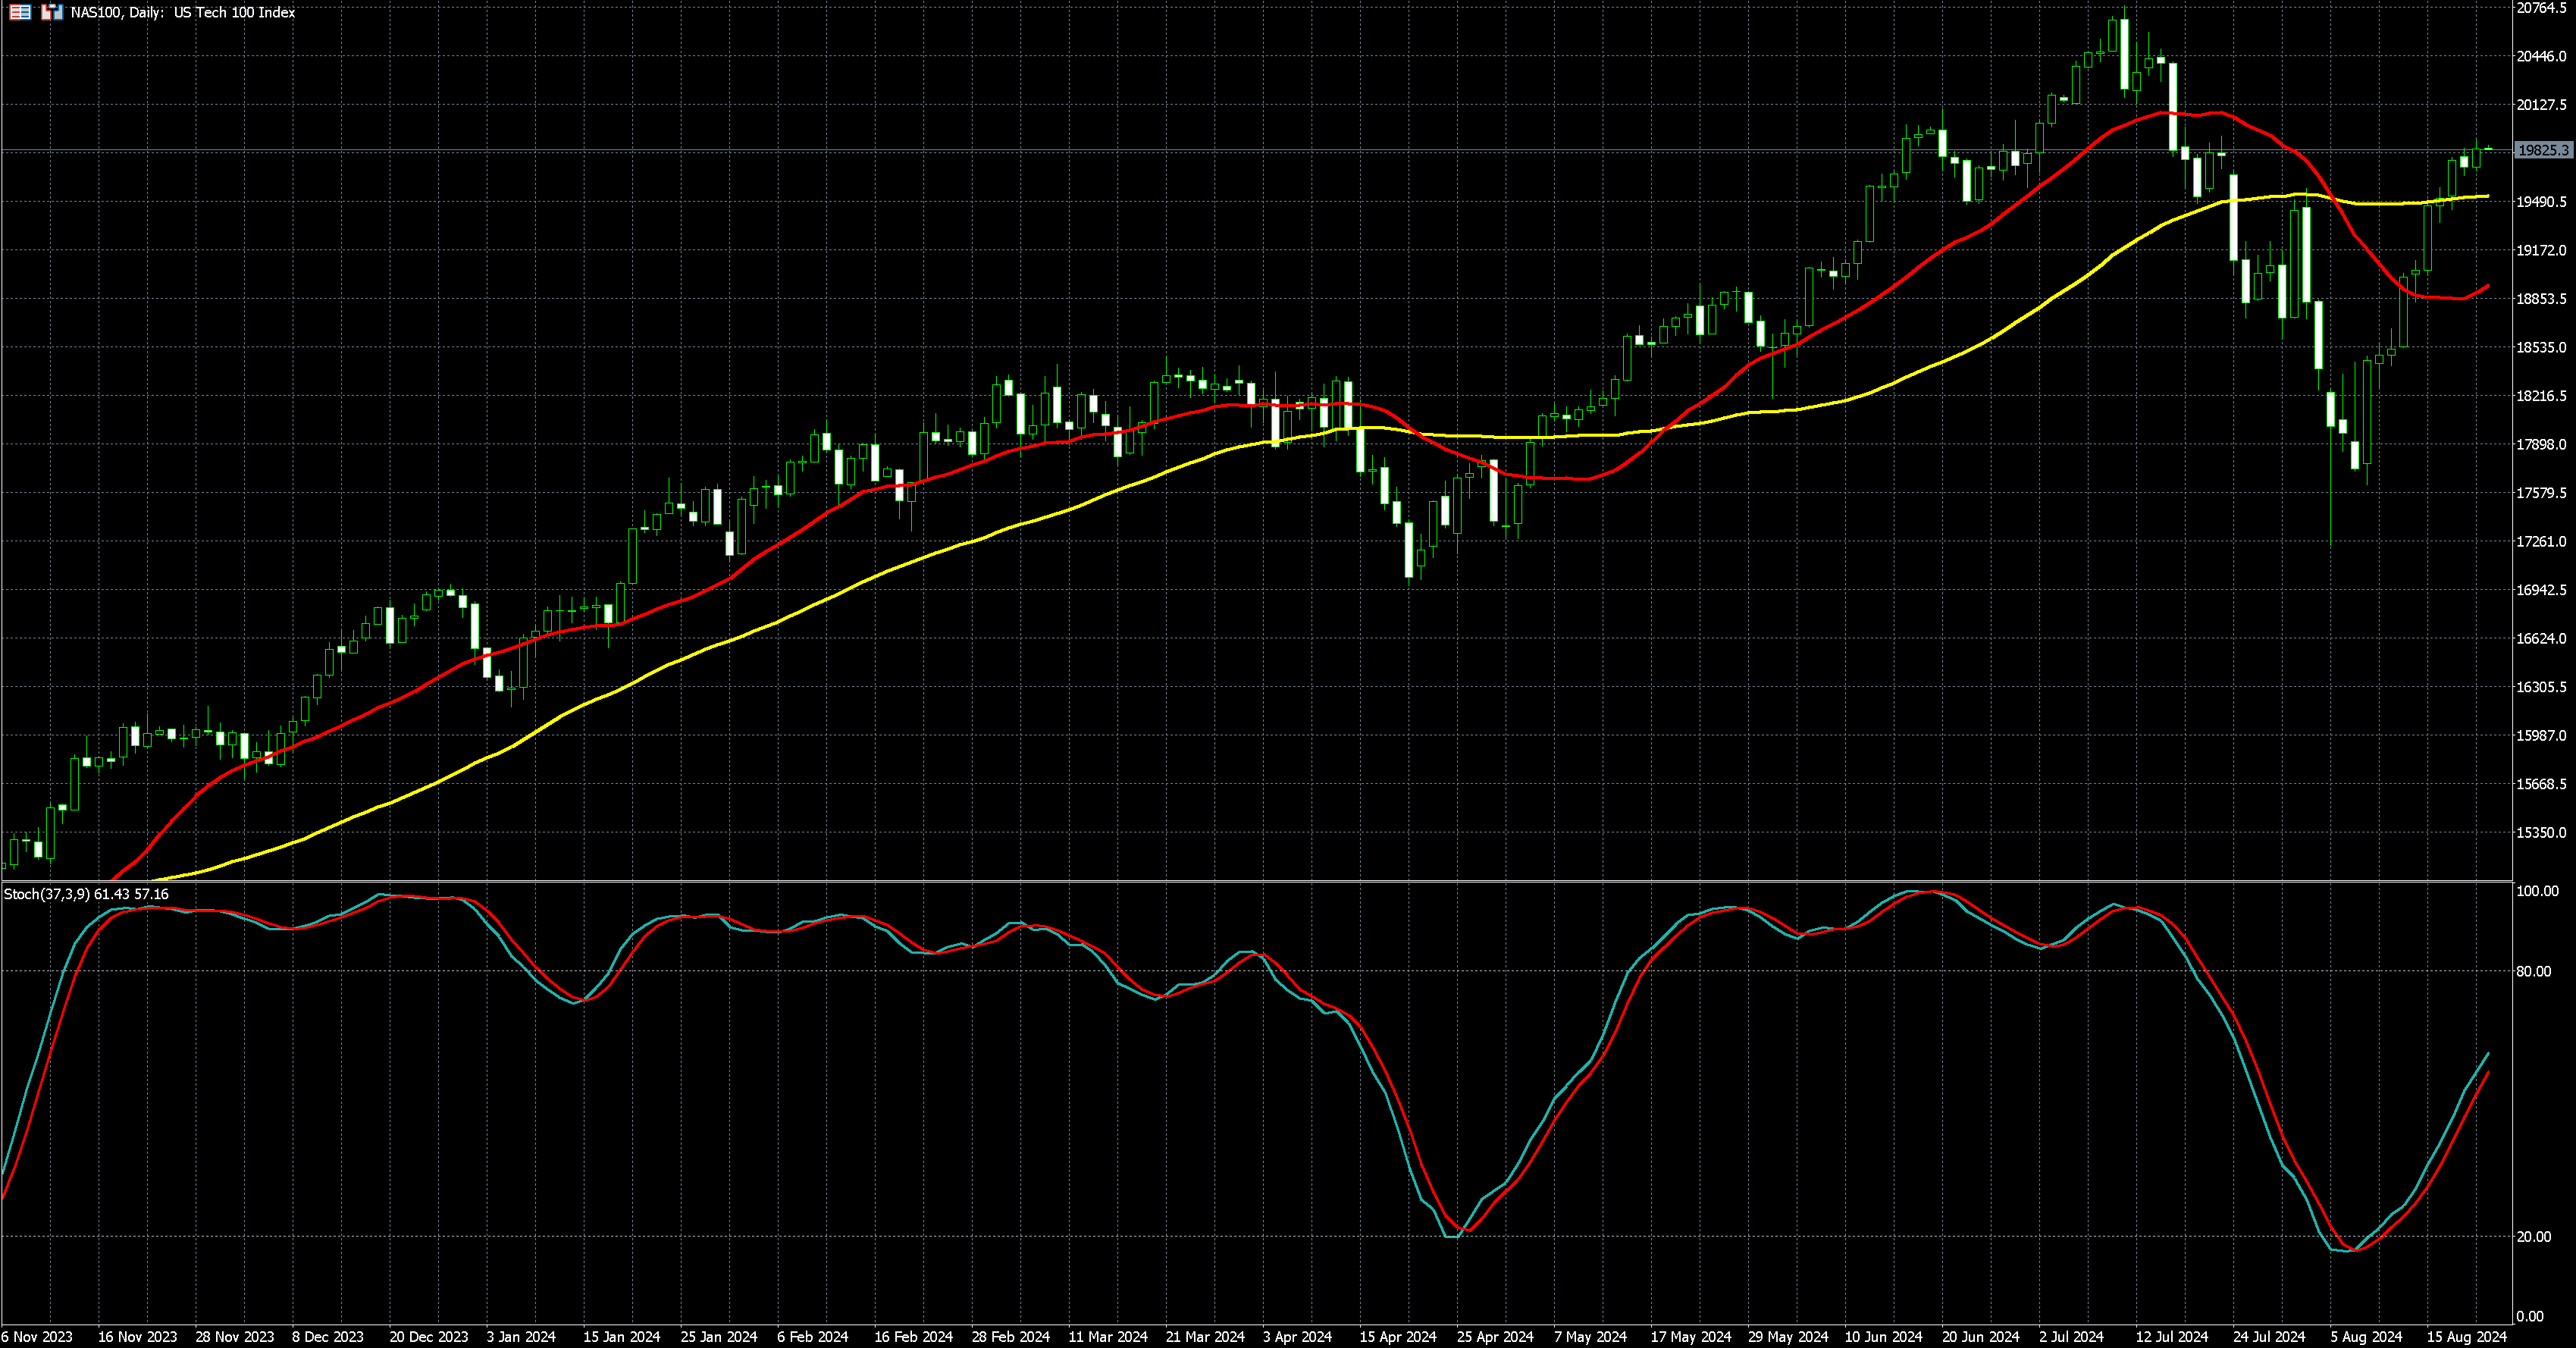Click the NAS100 Daily chart title text

coord(182,13)
